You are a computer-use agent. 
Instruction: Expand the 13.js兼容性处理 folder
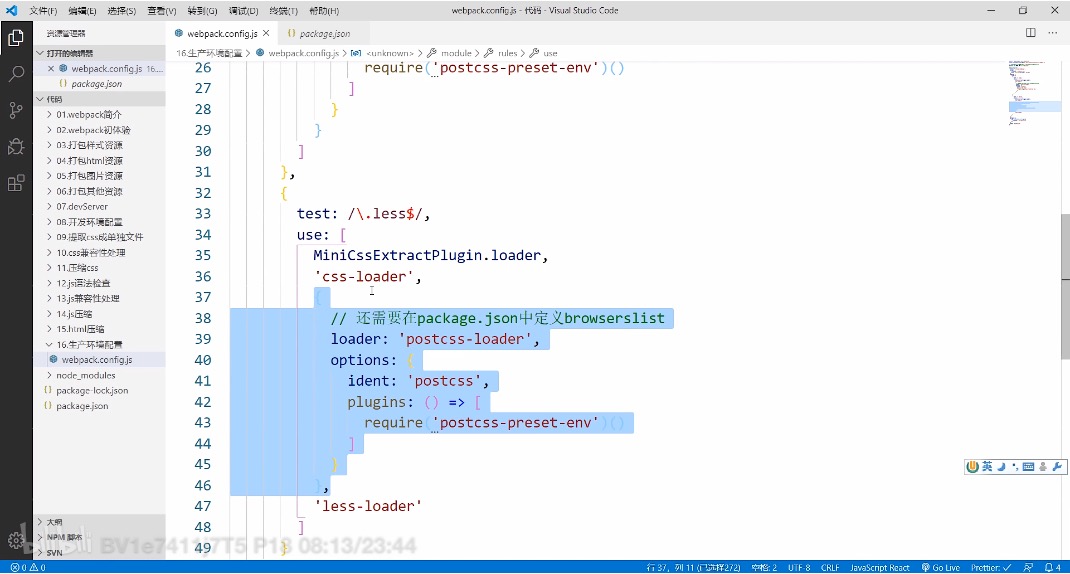click(100, 298)
